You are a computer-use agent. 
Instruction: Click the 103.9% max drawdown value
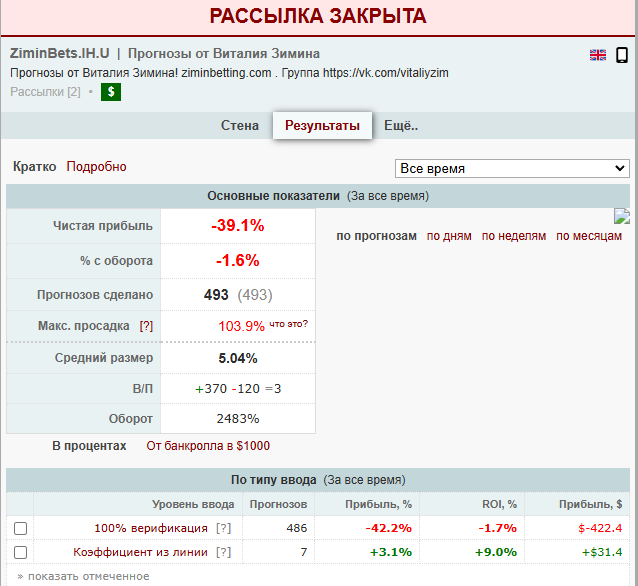click(x=241, y=326)
